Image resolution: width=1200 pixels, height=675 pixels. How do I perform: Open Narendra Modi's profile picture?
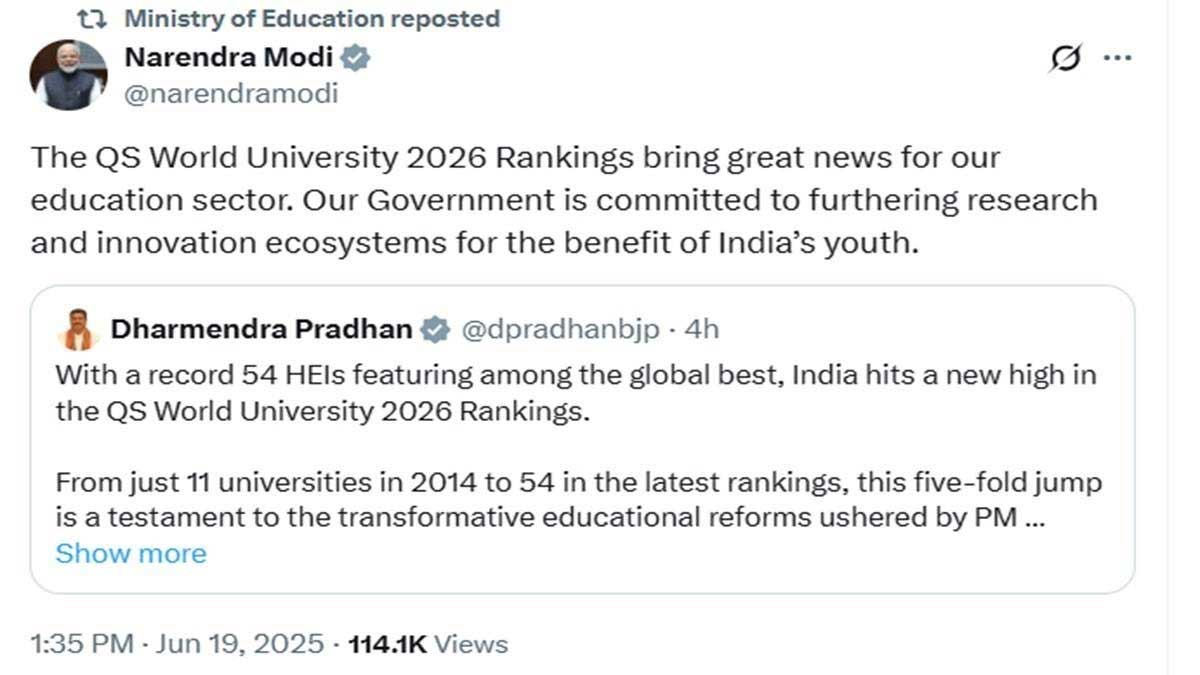(x=67, y=74)
